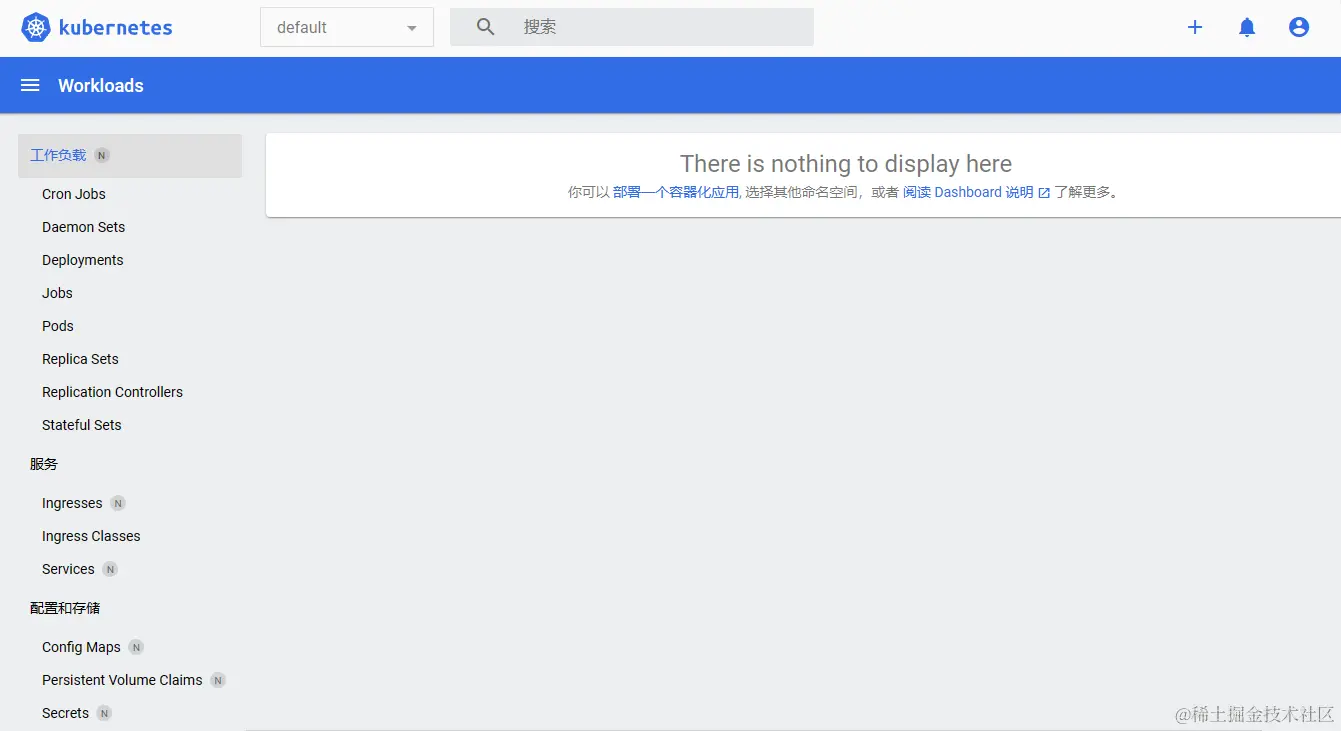The height and width of the screenshot is (731, 1341).
Task: Click the 服务 section heading
Action: pyautogui.click(x=44, y=464)
